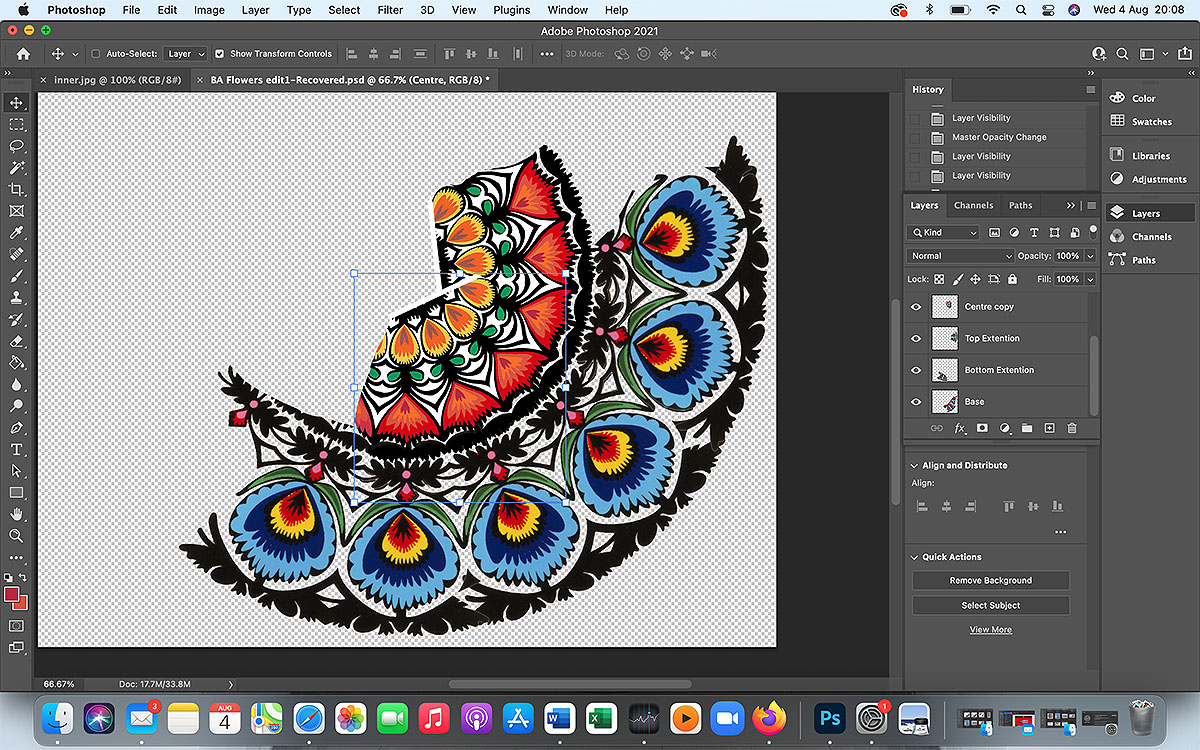The height and width of the screenshot is (750, 1200).
Task: Click the Remove Background button
Action: (x=990, y=580)
